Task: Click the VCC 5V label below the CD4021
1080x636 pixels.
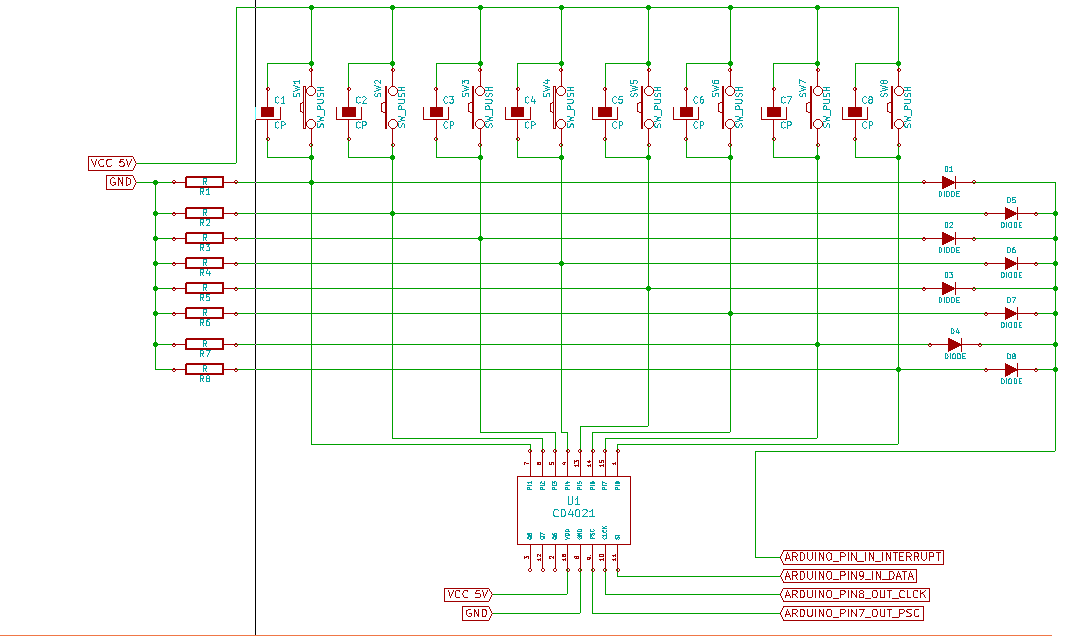Action: 468,594
